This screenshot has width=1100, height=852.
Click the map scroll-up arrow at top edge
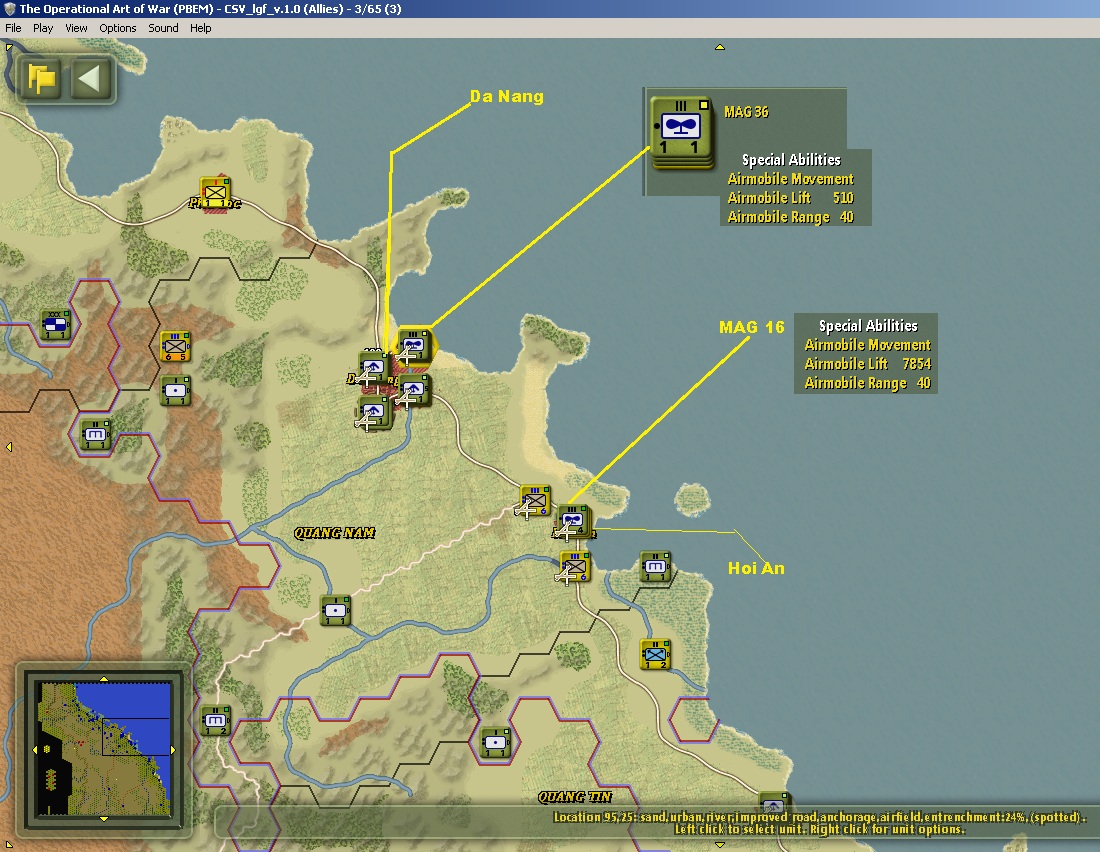[x=720, y=47]
